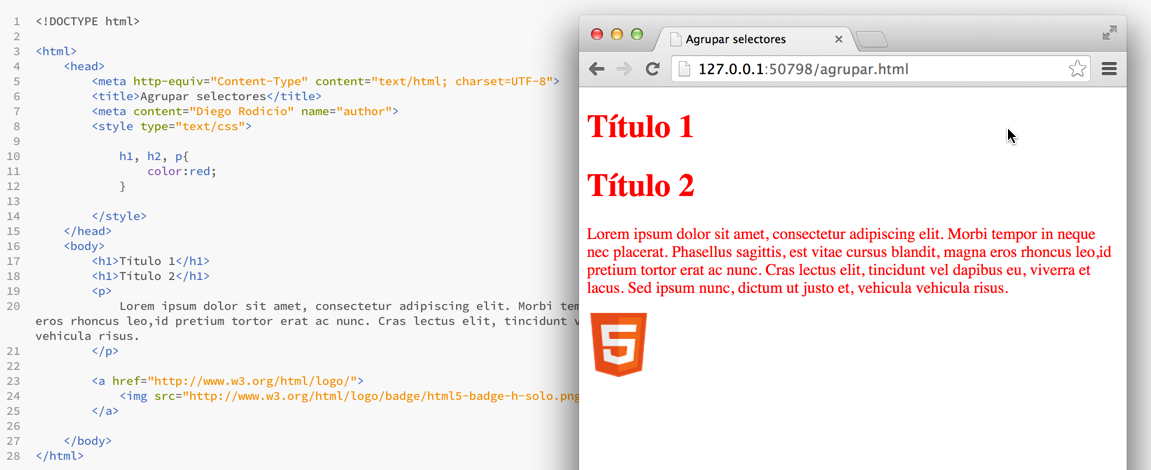Click the browser back arrow
Viewport: 1151px width, 470px height.
coord(597,69)
